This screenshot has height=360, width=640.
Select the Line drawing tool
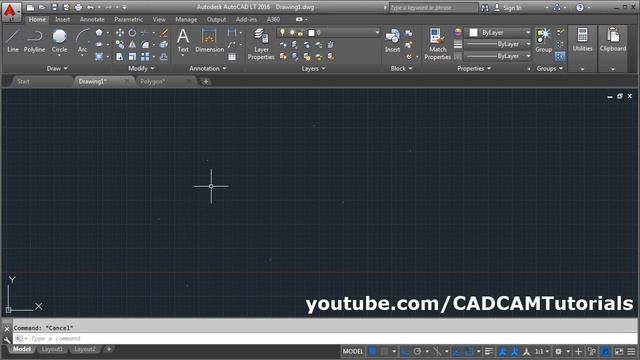point(13,41)
